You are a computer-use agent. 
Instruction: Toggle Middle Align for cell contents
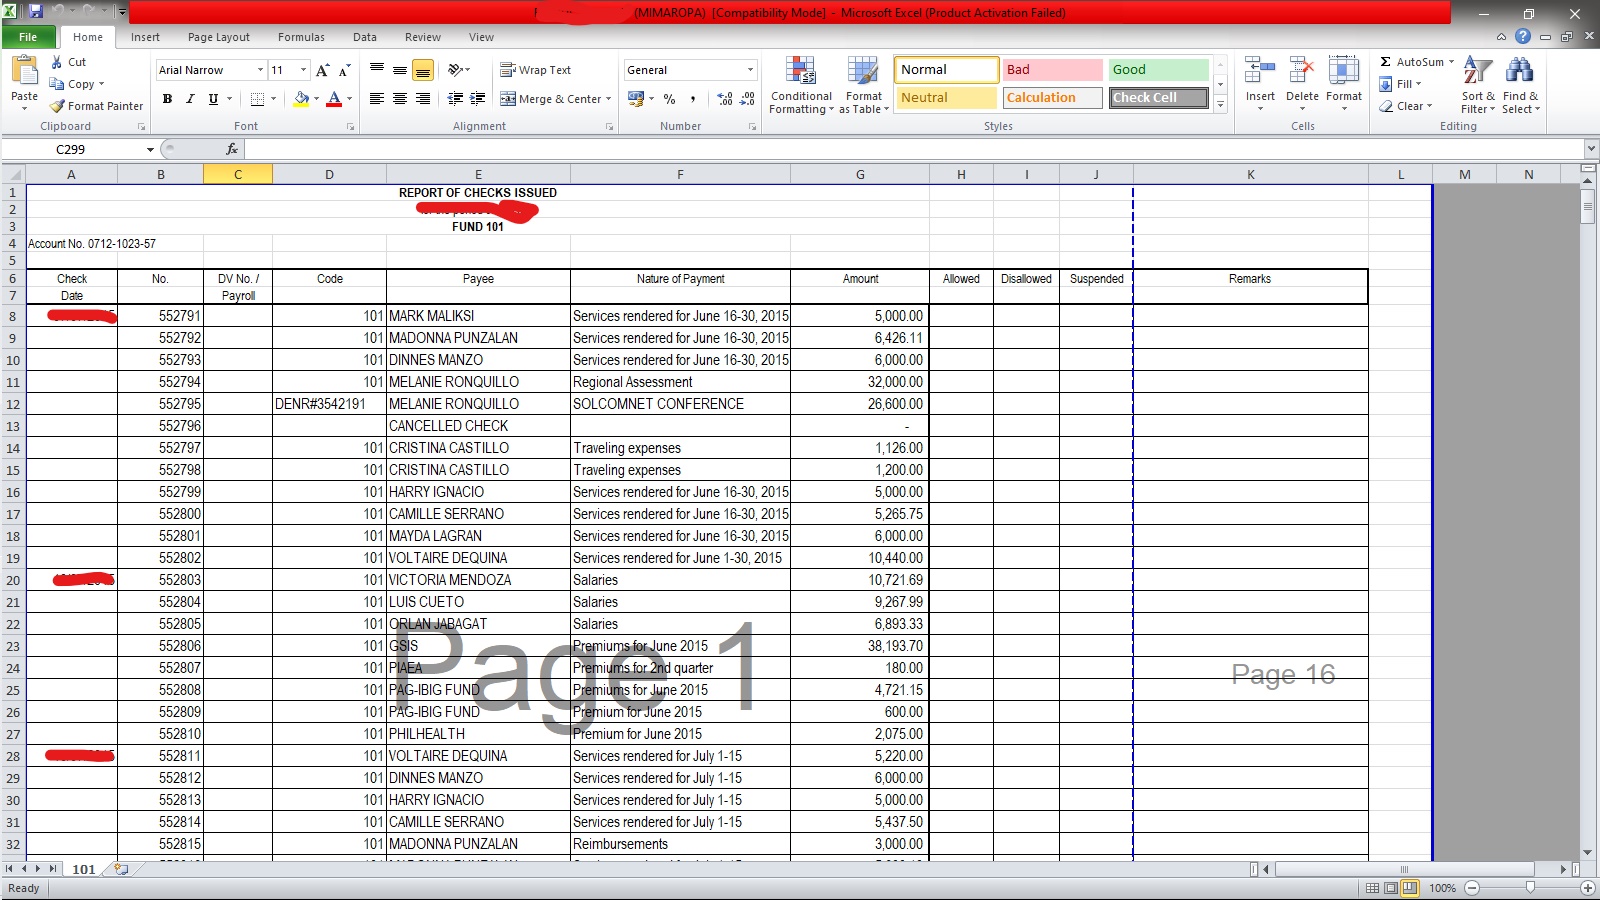[x=400, y=70]
